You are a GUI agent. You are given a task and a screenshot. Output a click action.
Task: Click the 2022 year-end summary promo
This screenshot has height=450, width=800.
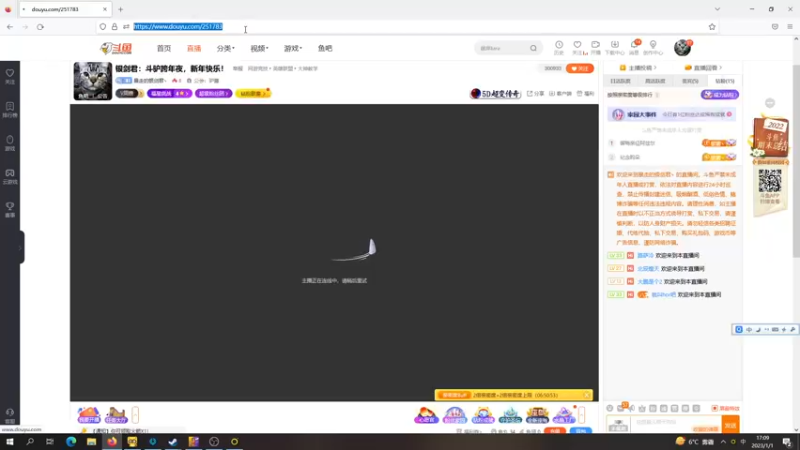coord(770,137)
